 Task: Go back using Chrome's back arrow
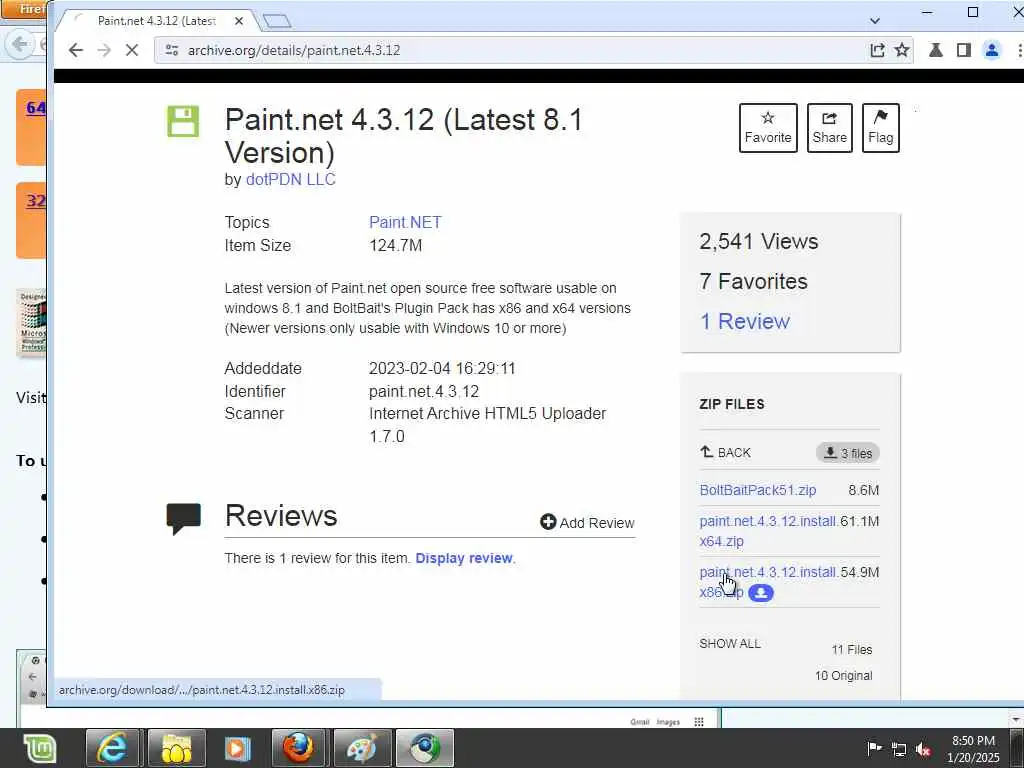click(76, 50)
